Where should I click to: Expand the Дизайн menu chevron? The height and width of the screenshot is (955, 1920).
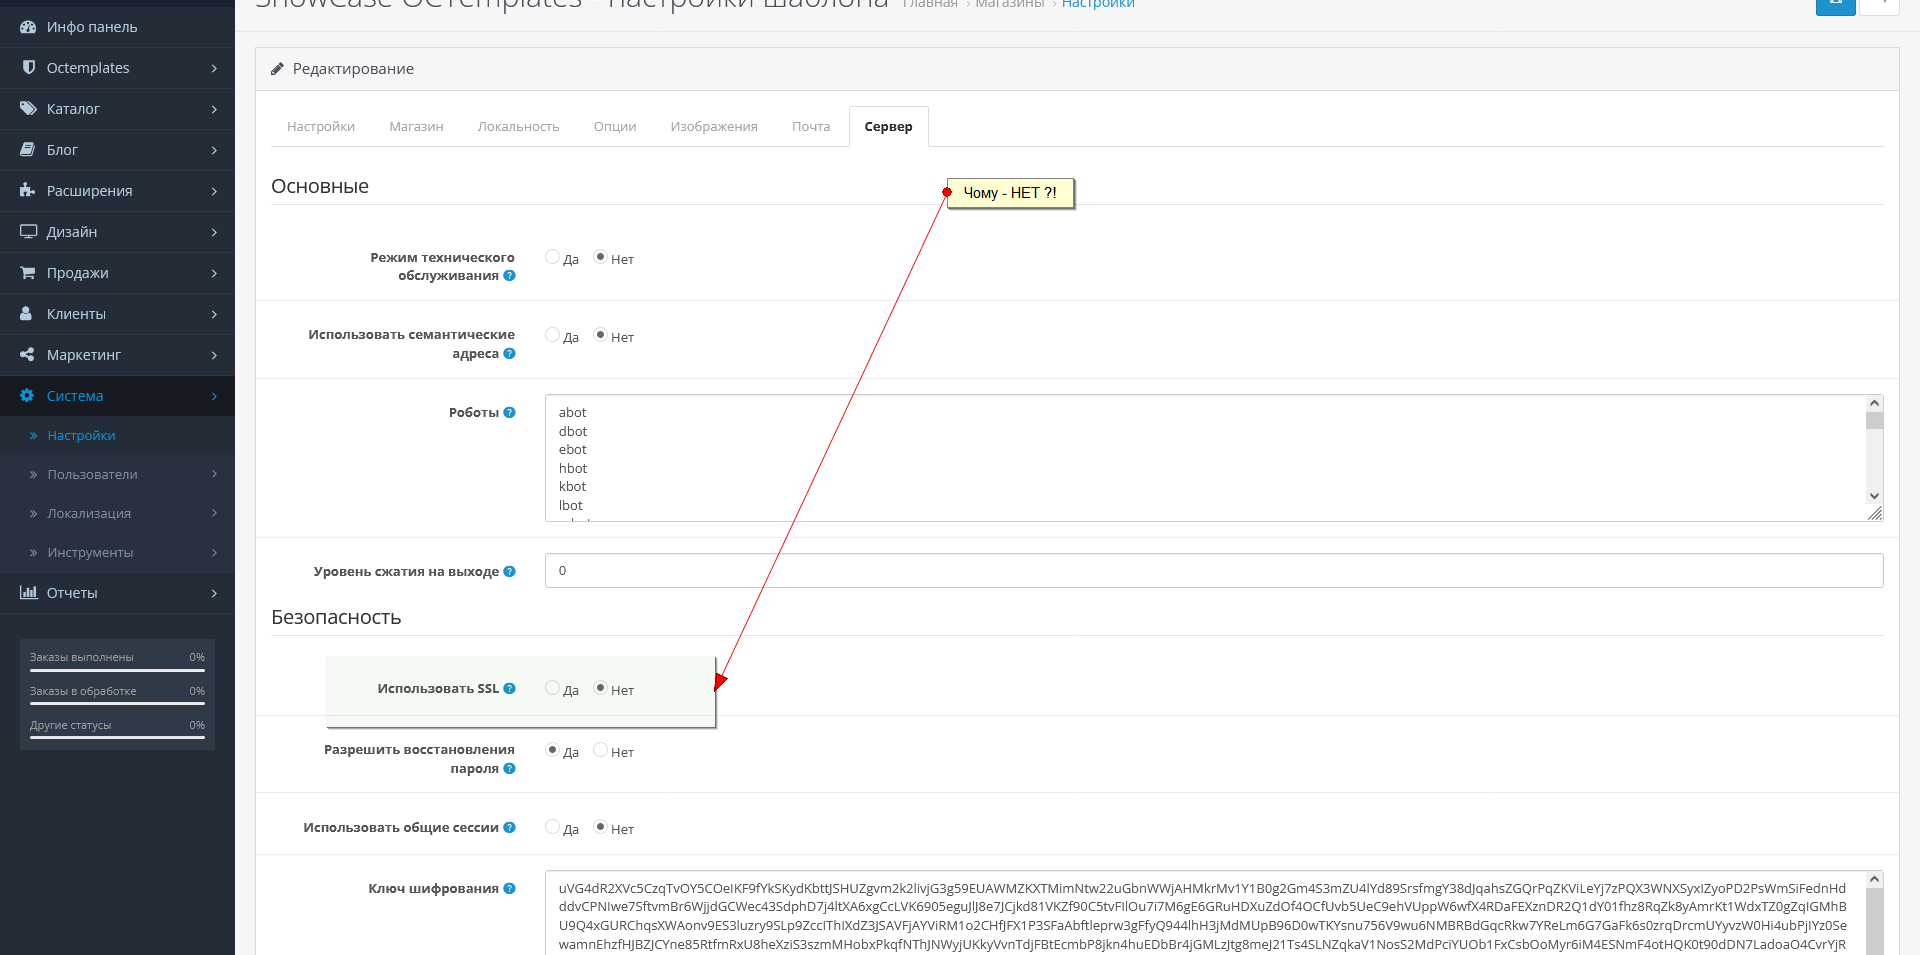click(x=214, y=232)
